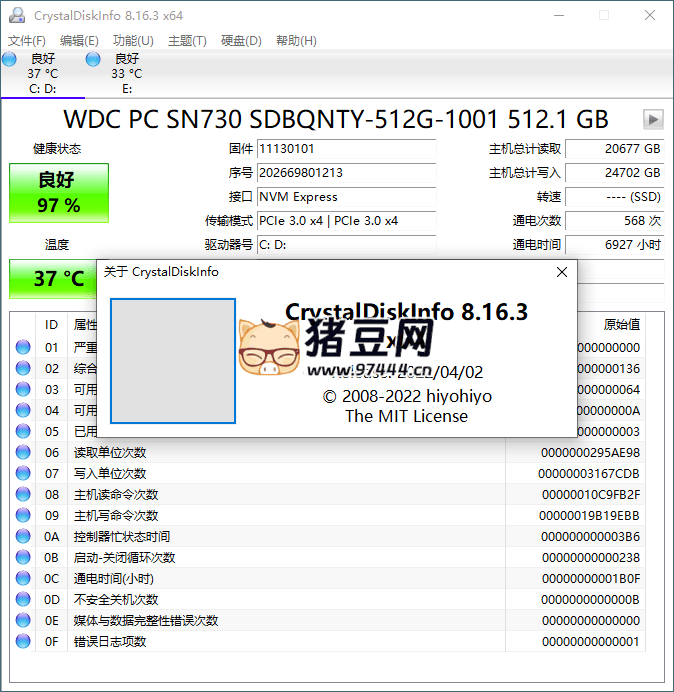Click the gray image box in About dialog
Image resolution: width=674 pixels, height=692 pixels.
tap(172, 361)
